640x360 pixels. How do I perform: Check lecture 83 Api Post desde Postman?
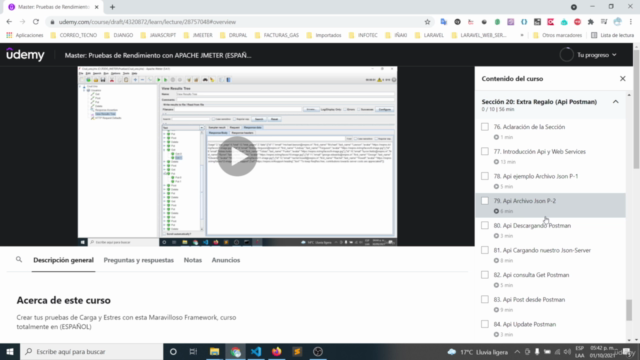pyautogui.click(x=484, y=299)
